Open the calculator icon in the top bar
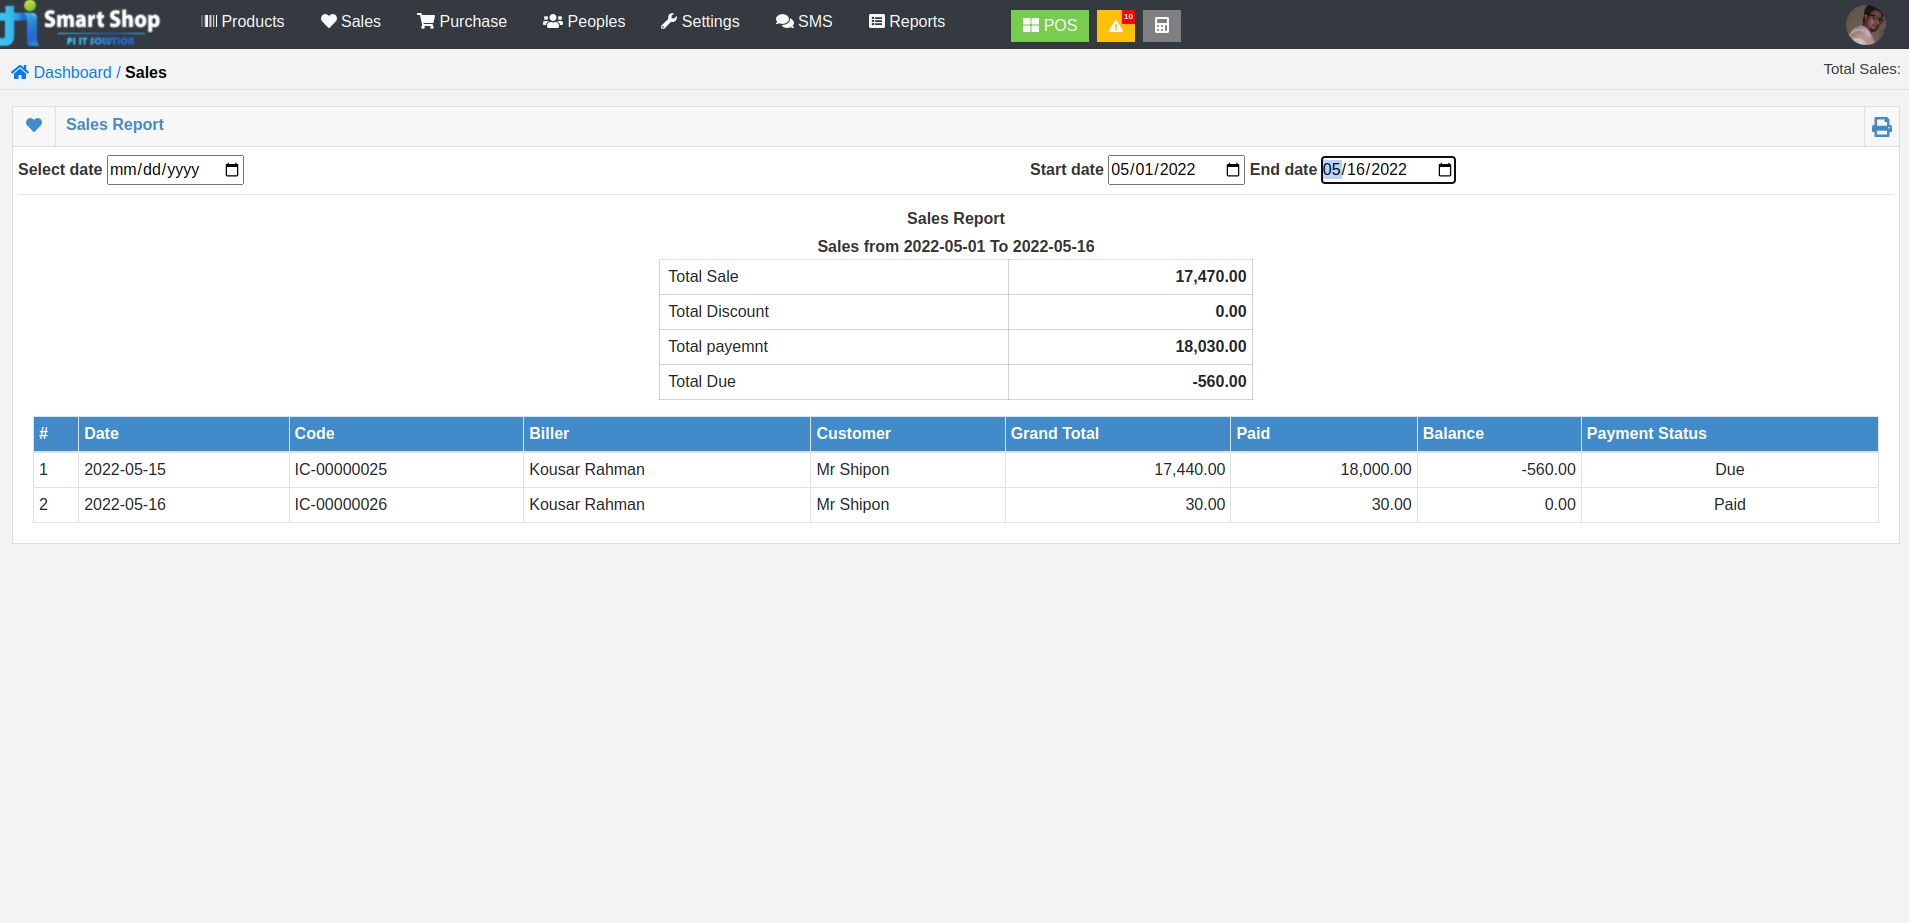The image size is (1909, 923). tap(1161, 25)
